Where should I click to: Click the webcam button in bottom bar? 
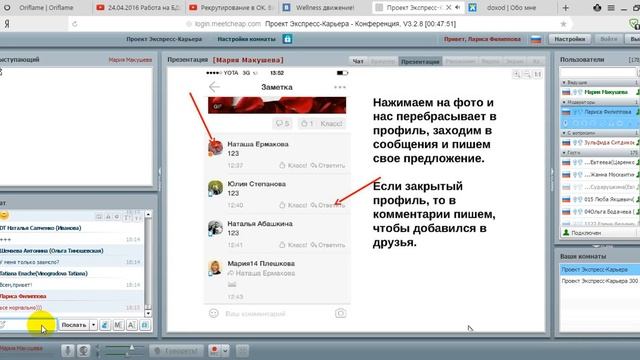click(84, 350)
